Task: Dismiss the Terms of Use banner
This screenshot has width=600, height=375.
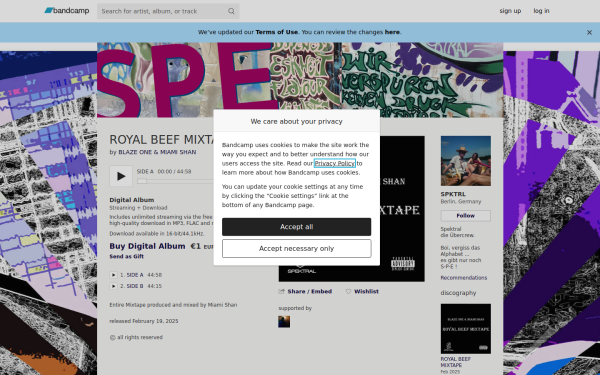Action: [589, 33]
